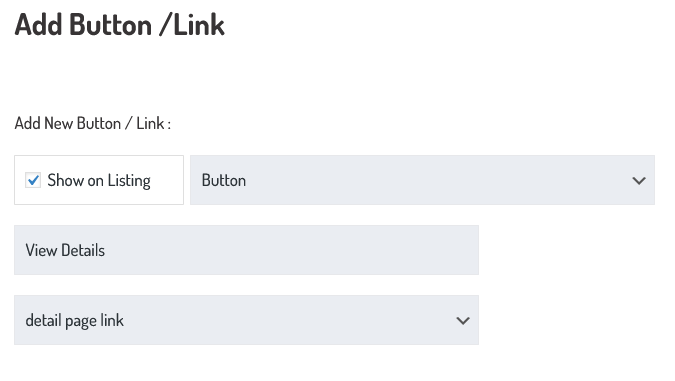675x381 pixels.
Task: Select the word Button in the dropdown
Action: [x=224, y=180]
